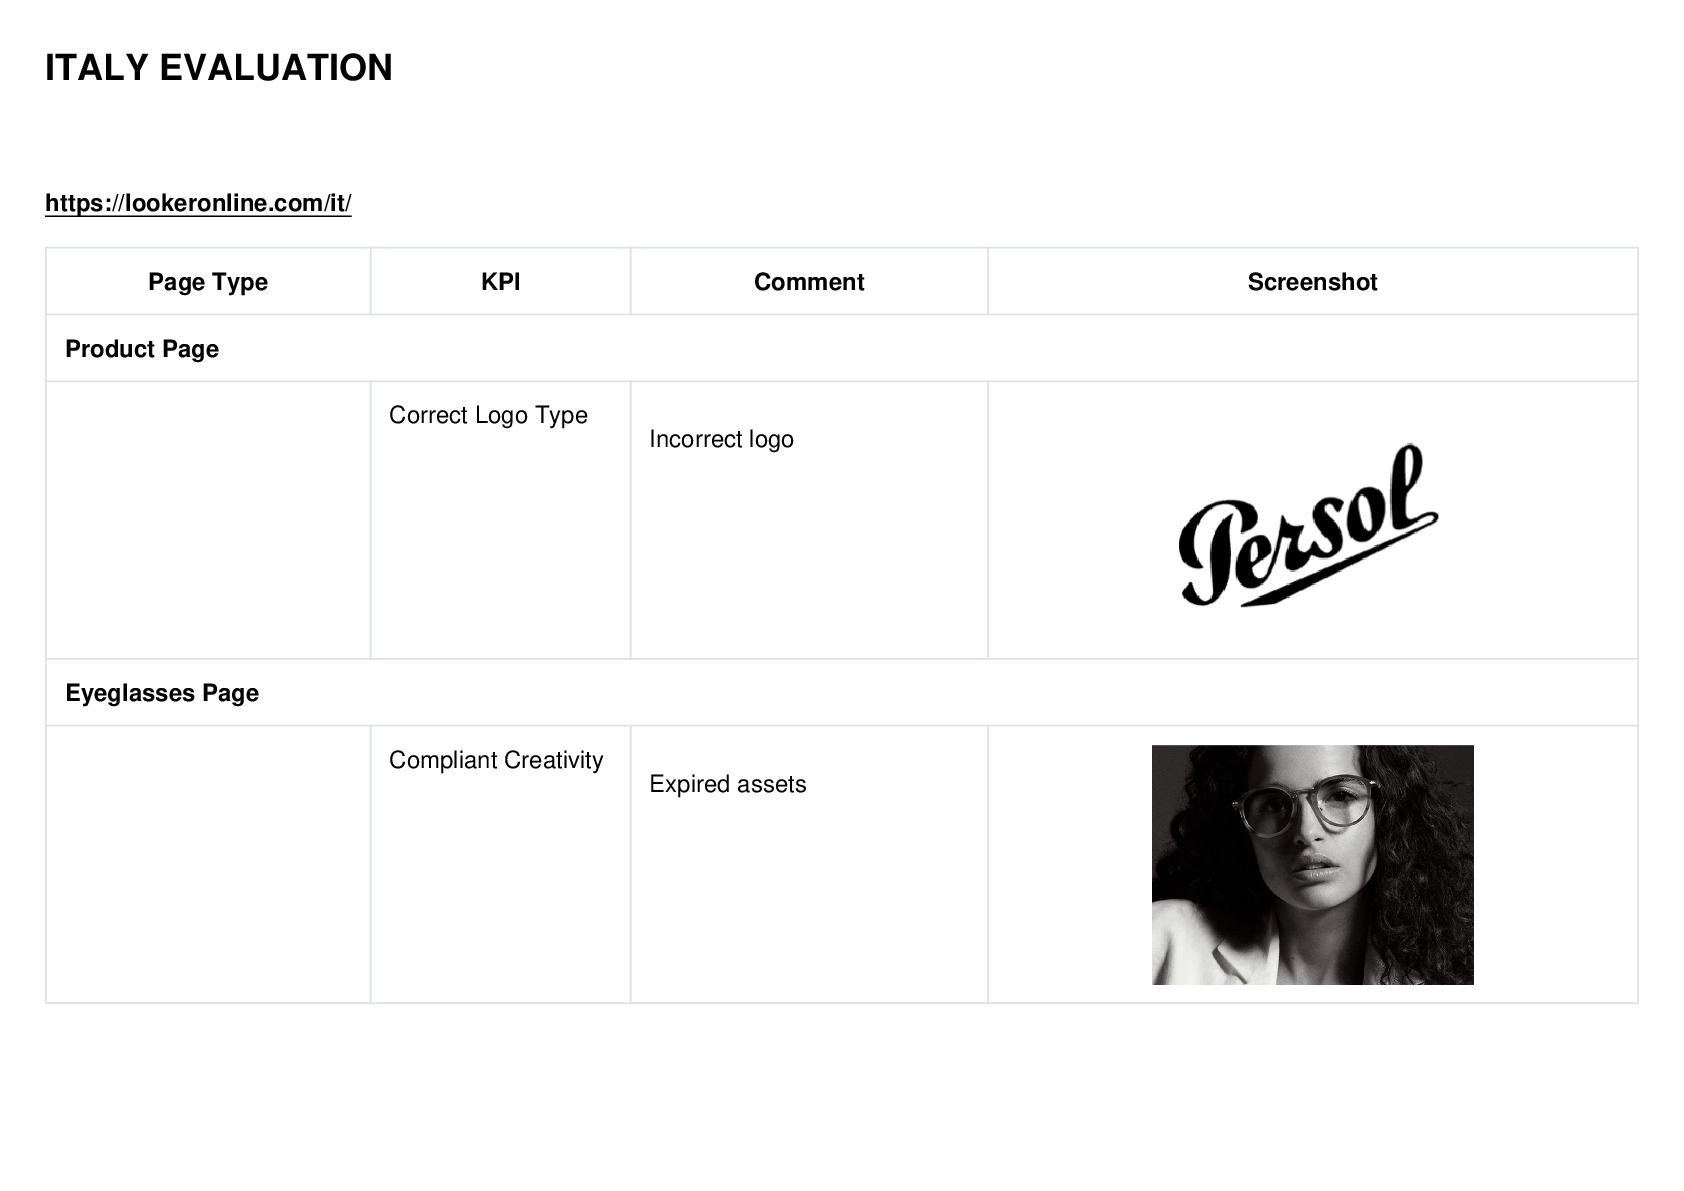Click the Incorrect logo comment
Screen dimensions: 1684x1191
[x=721, y=439]
